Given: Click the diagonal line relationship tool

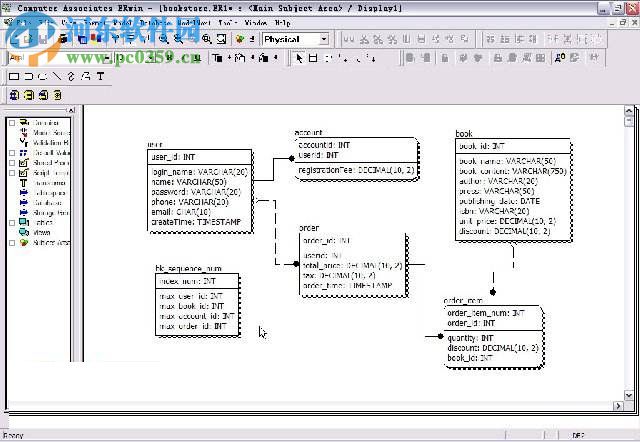Looking at the screenshot, I should [56, 76].
